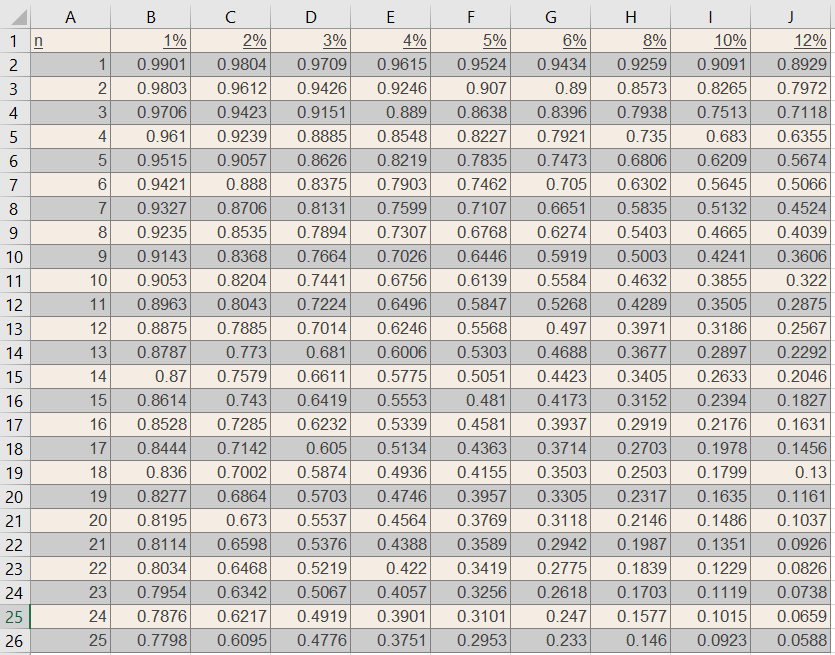The width and height of the screenshot is (835, 655).
Task: Click the 1% header cell
Action: coord(150,42)
